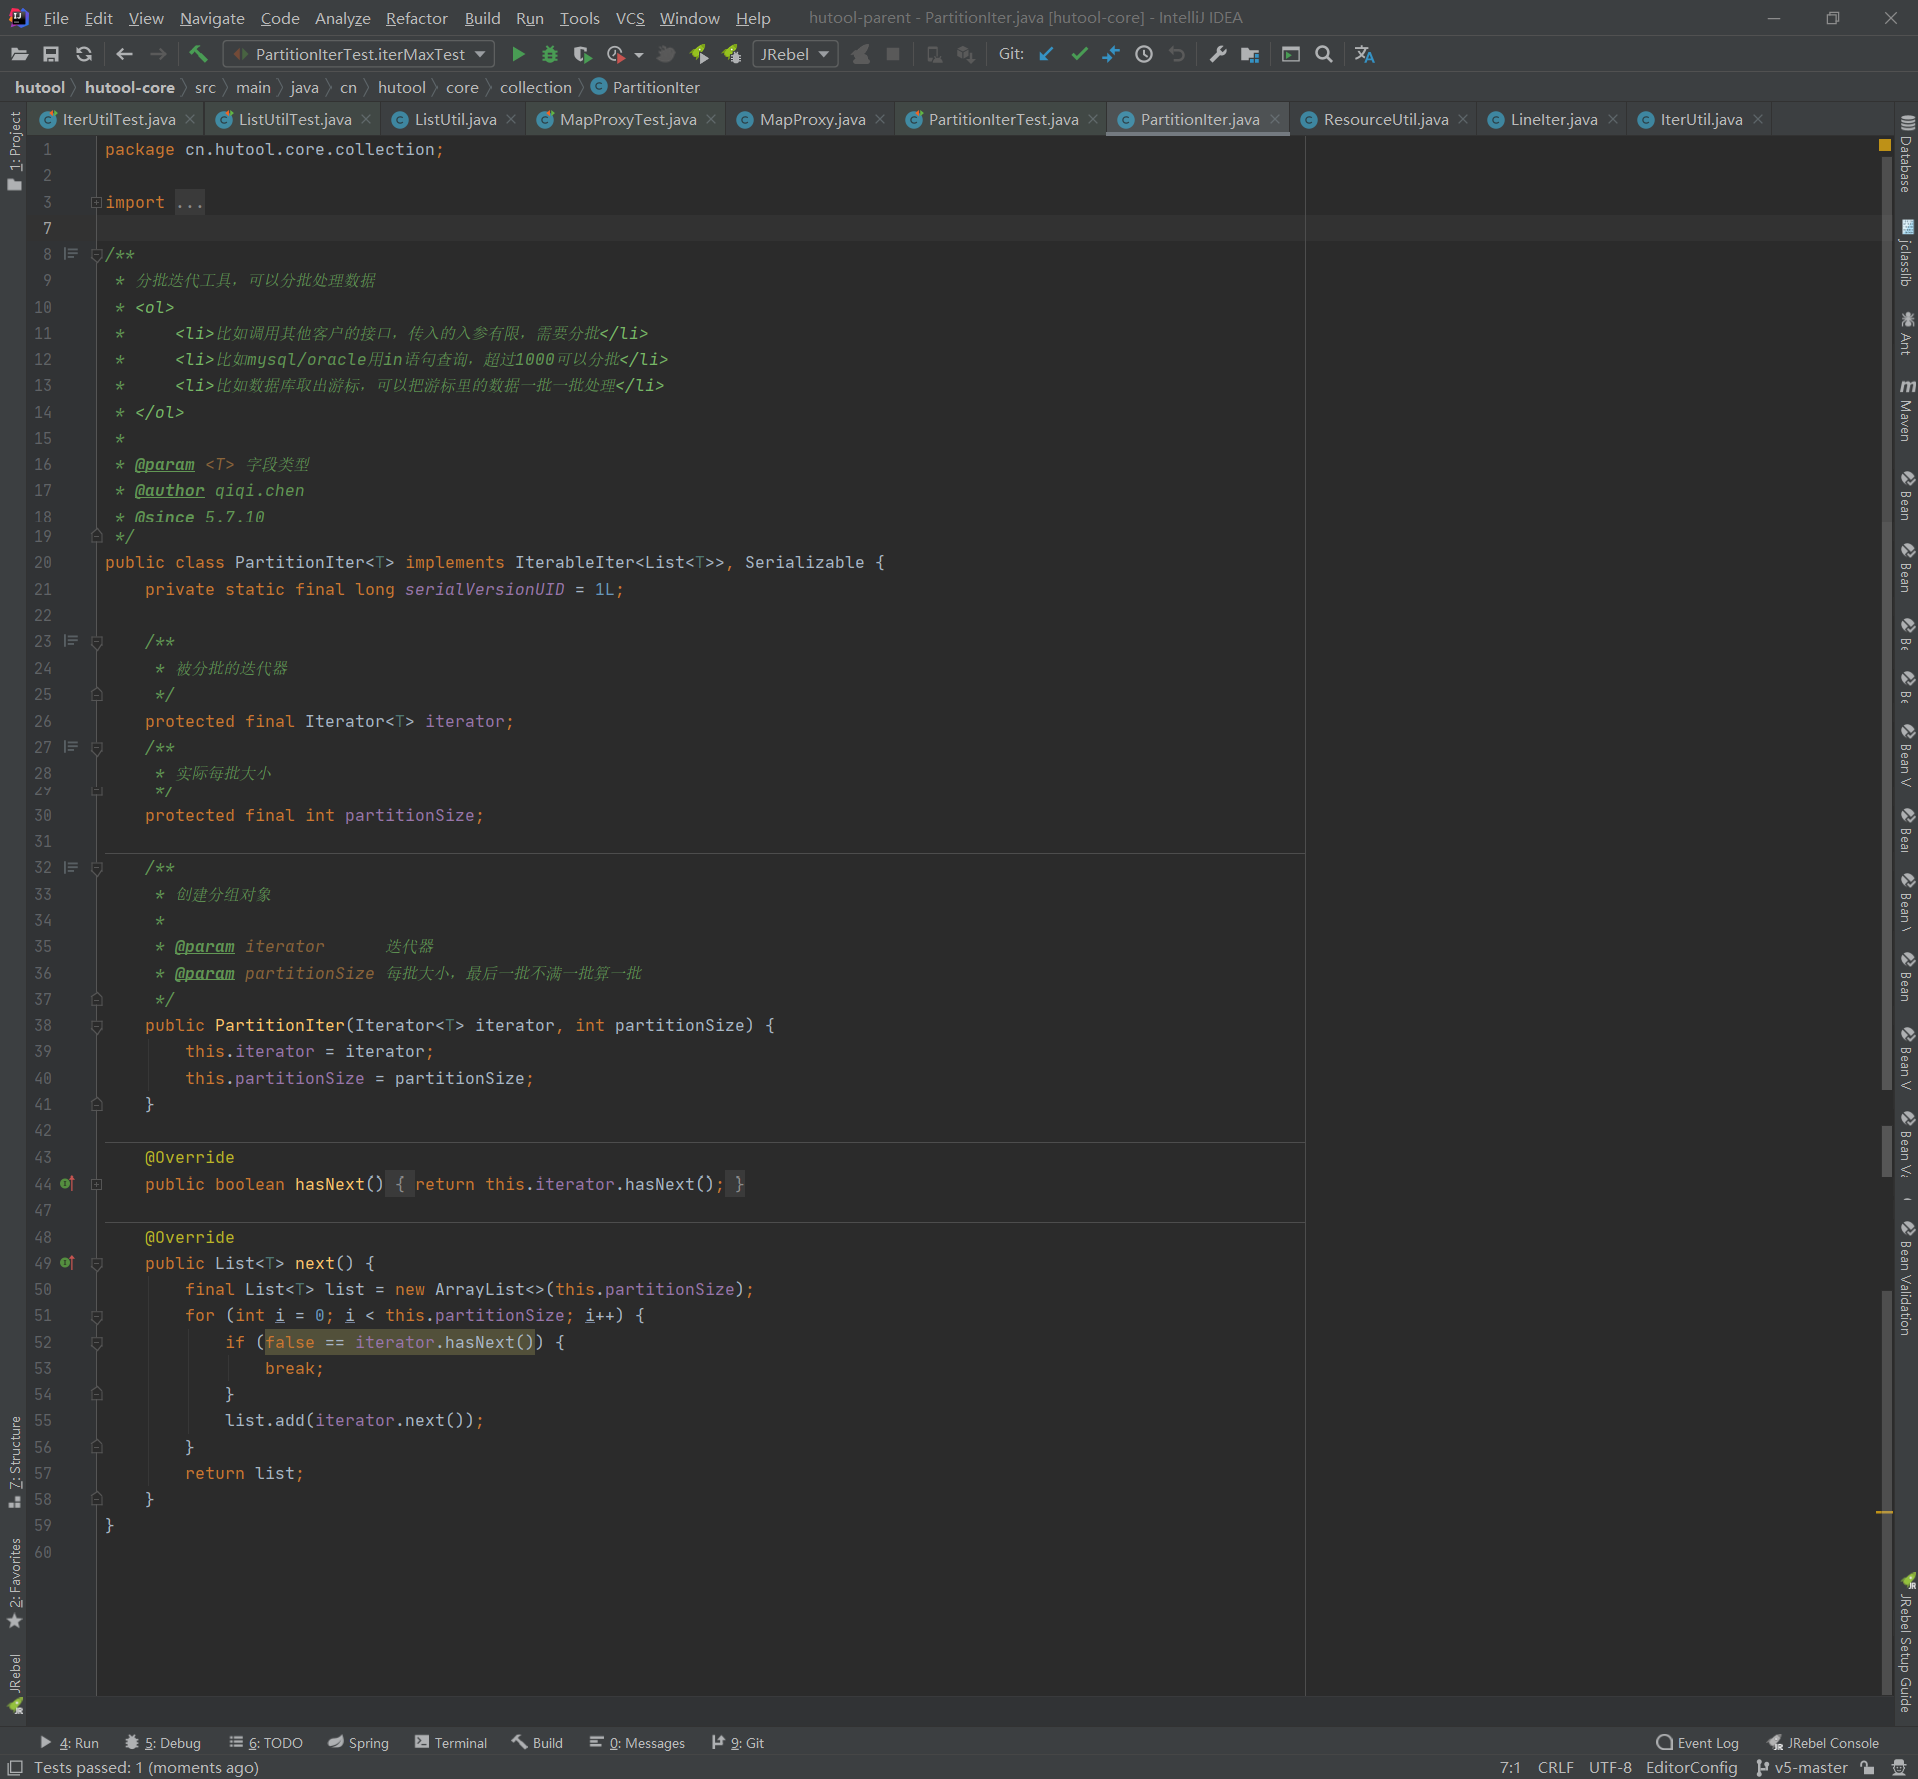Collapse the hasNext method fold

click(x=97, y=1184)
